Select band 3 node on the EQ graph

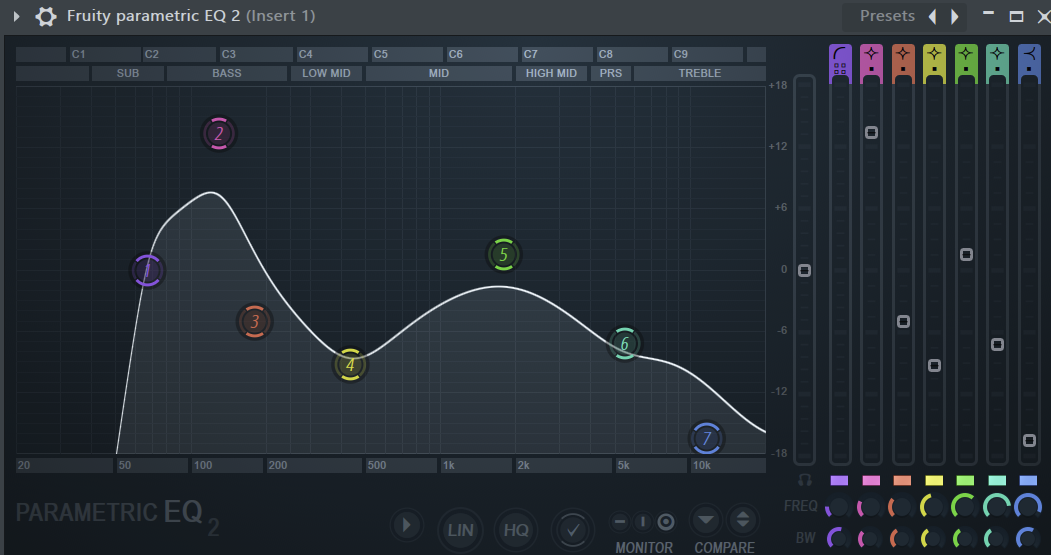tap(254, 322)
